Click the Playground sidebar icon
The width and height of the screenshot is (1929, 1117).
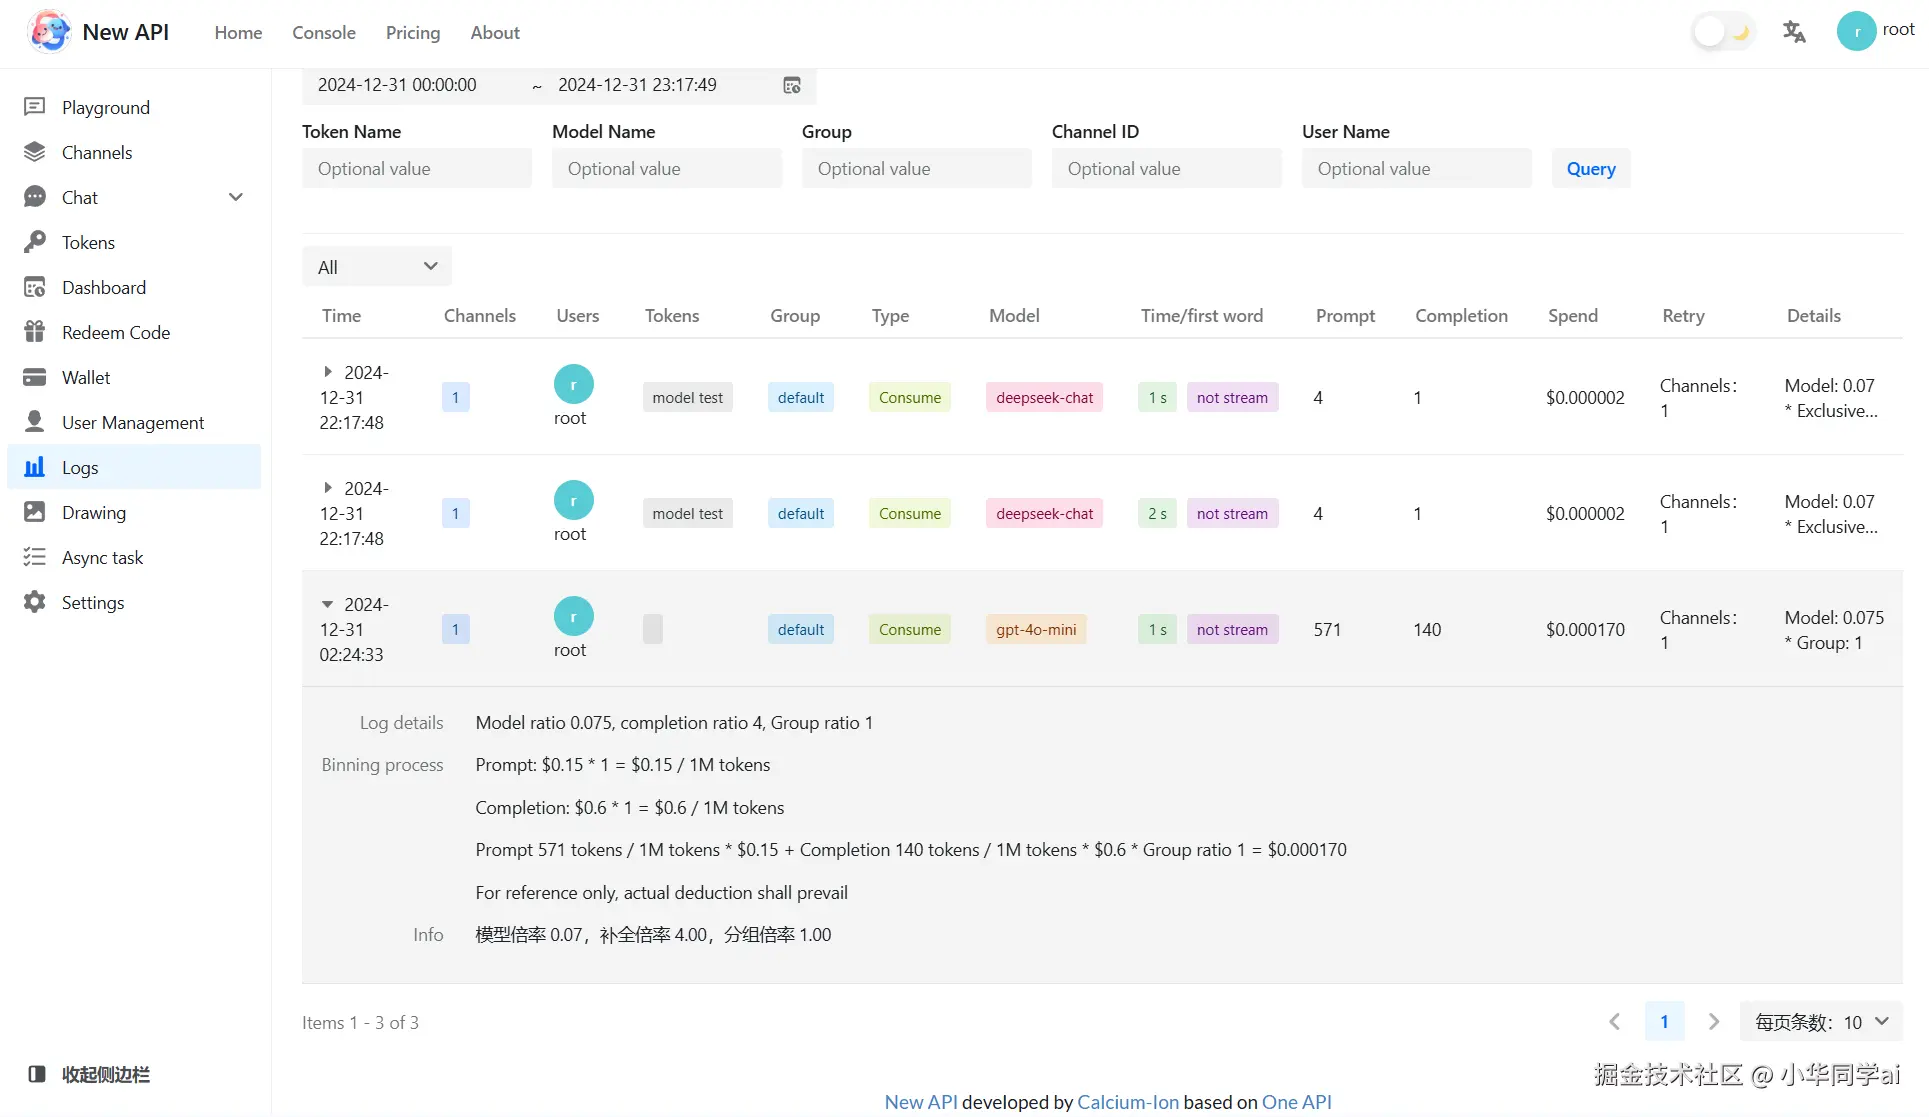coord(35,107)
